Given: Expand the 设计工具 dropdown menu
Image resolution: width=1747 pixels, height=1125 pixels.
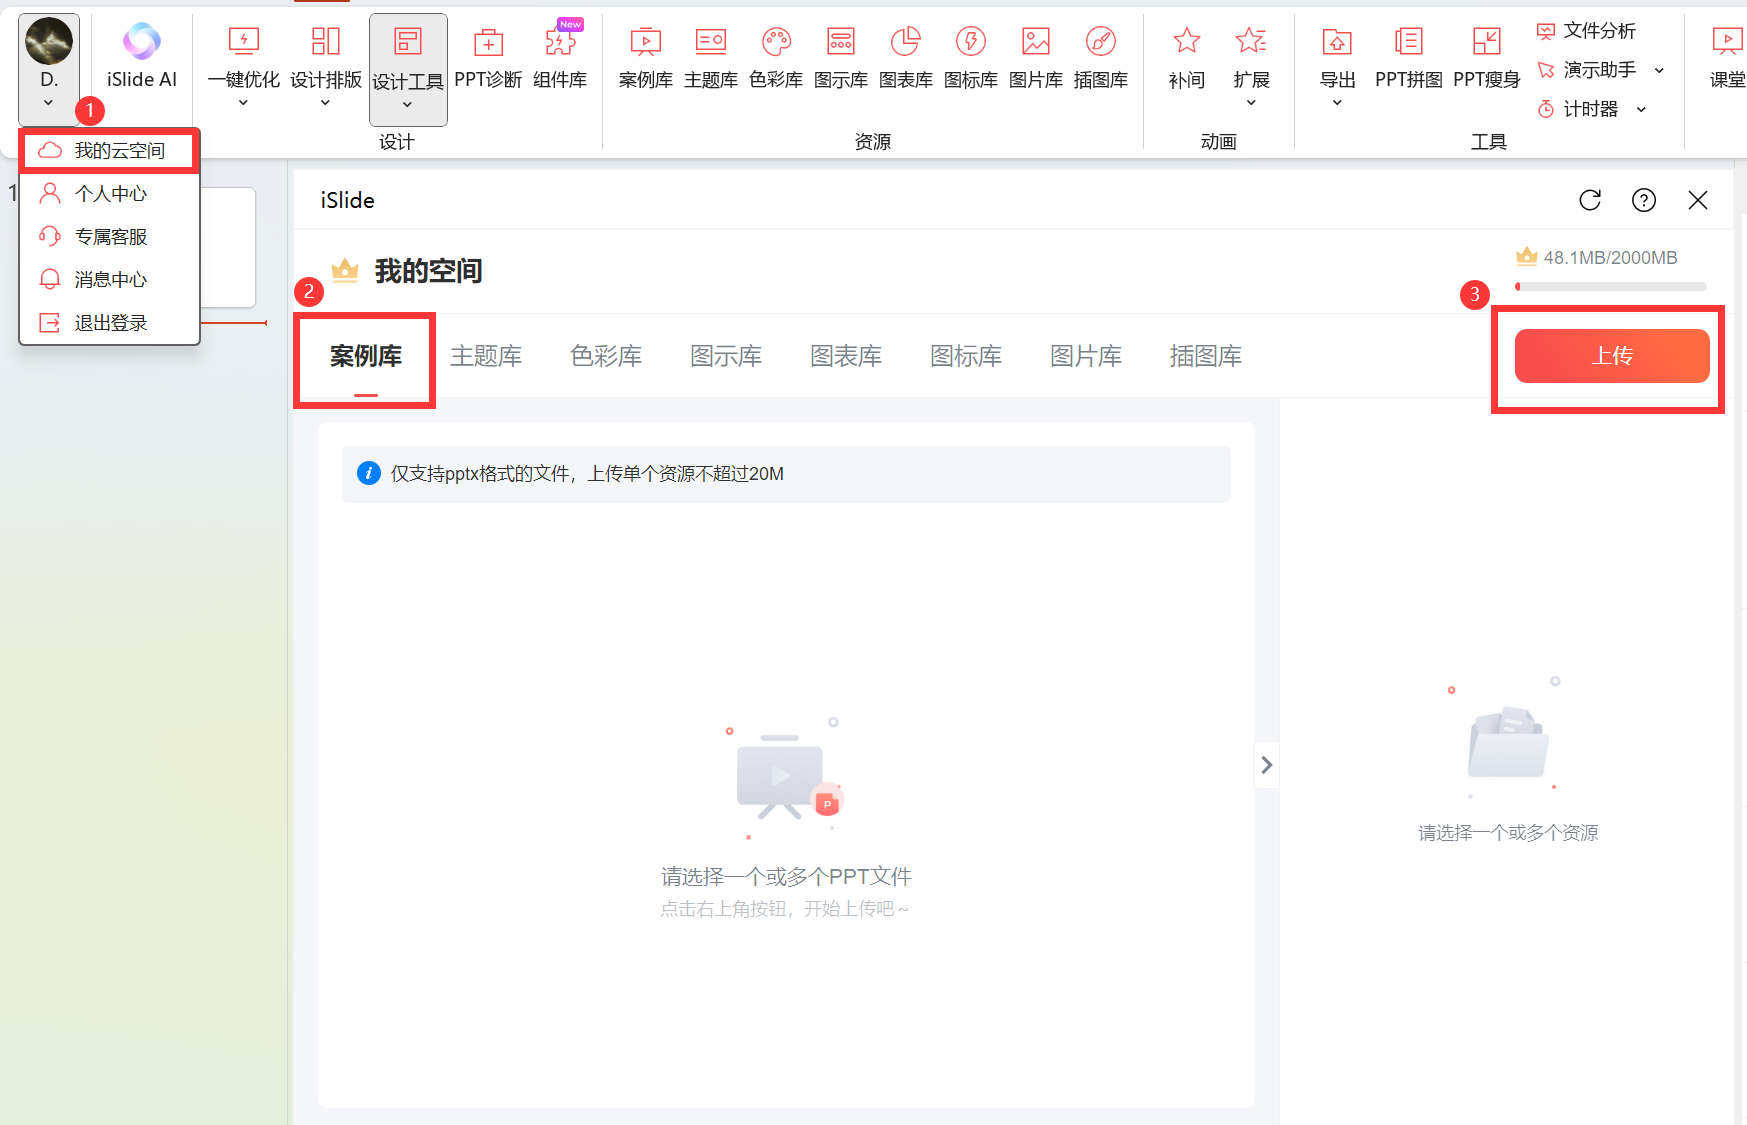Looking at the screenshot, I should coord(407,105).
